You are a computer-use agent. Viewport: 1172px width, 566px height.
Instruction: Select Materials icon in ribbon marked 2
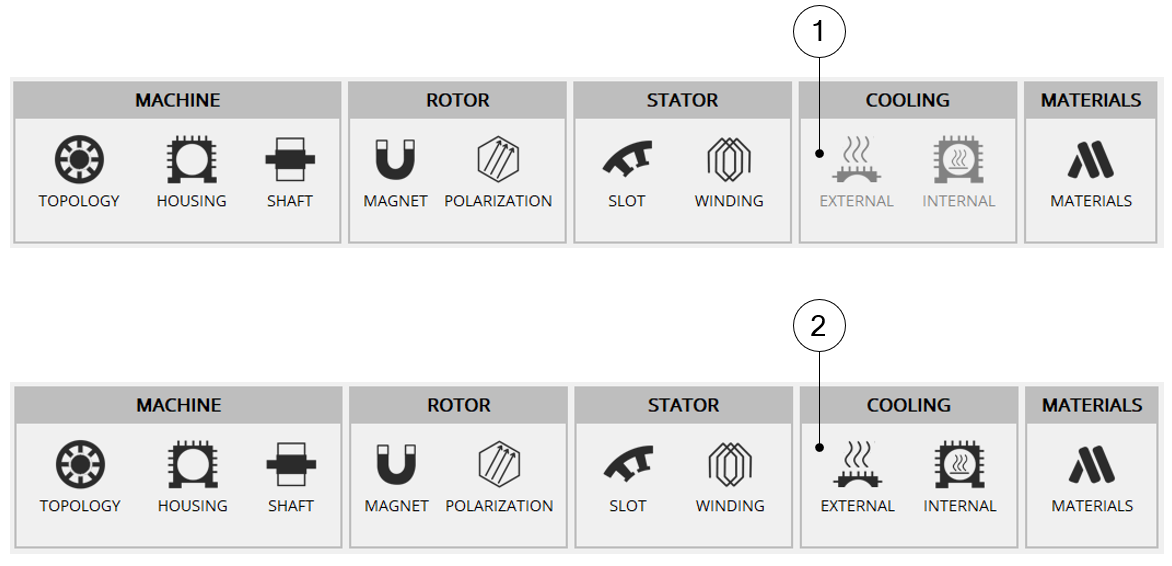(x=1092, y=466)
